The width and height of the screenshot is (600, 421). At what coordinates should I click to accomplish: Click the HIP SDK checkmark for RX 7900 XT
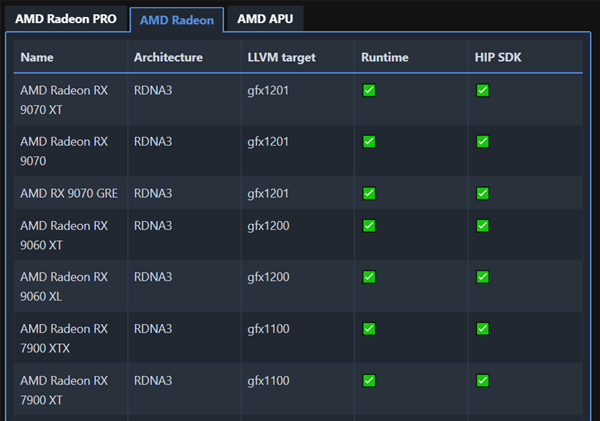(x=483, y=380)
